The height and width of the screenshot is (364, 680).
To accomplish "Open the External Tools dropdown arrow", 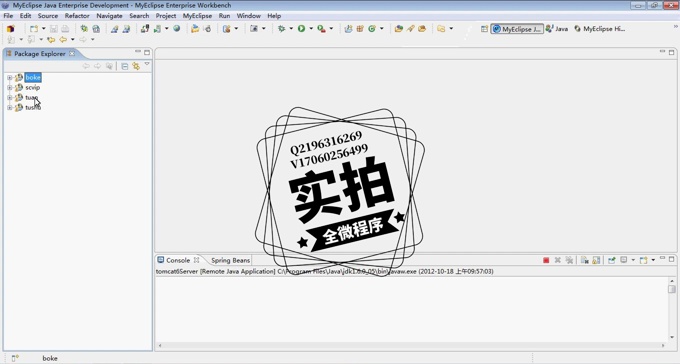I will 331,29.
